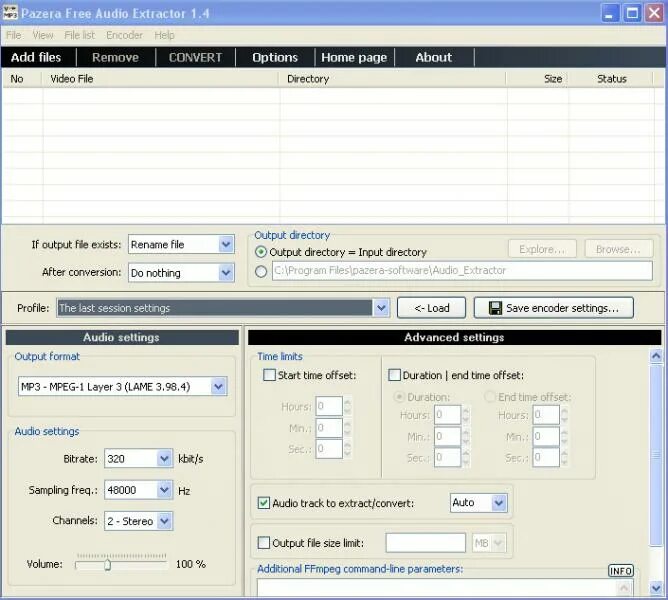Click the '<- Load' profile button
The width and height of the screenshot is (668, 600).
coord(432,308)
